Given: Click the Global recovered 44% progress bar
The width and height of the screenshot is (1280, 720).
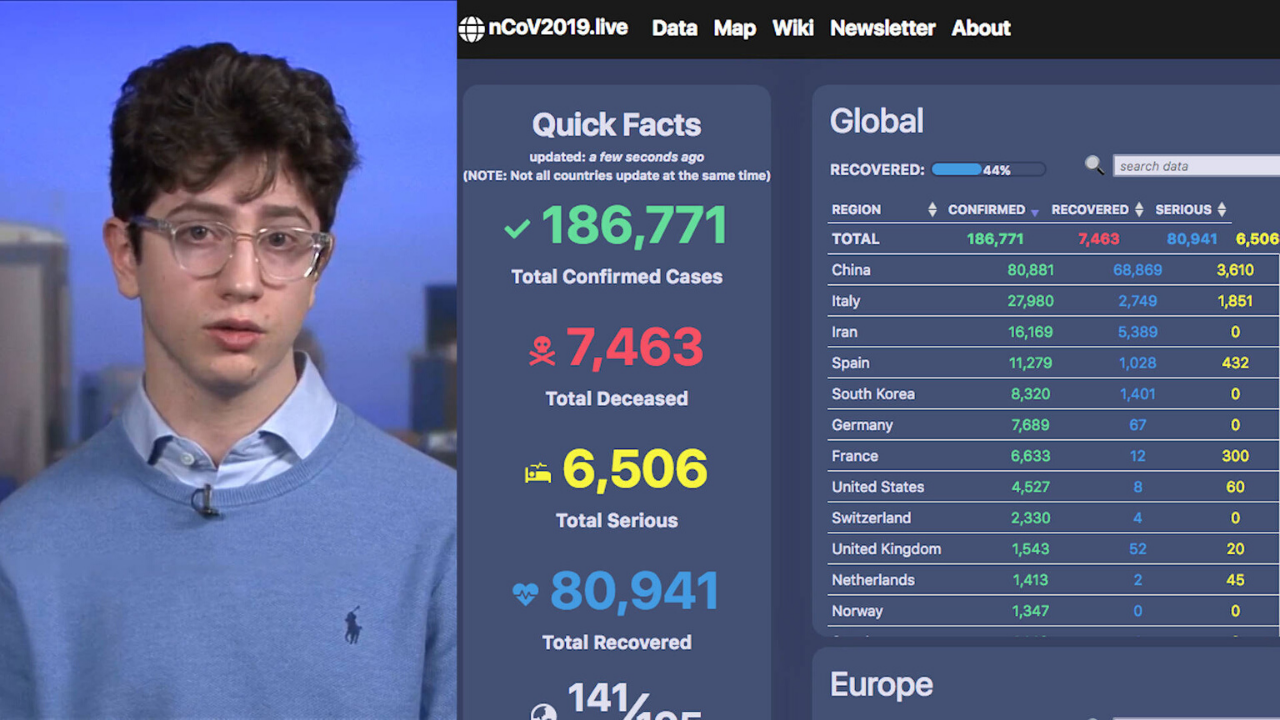Looking at the screenshot, I should [x=988, y=170].
